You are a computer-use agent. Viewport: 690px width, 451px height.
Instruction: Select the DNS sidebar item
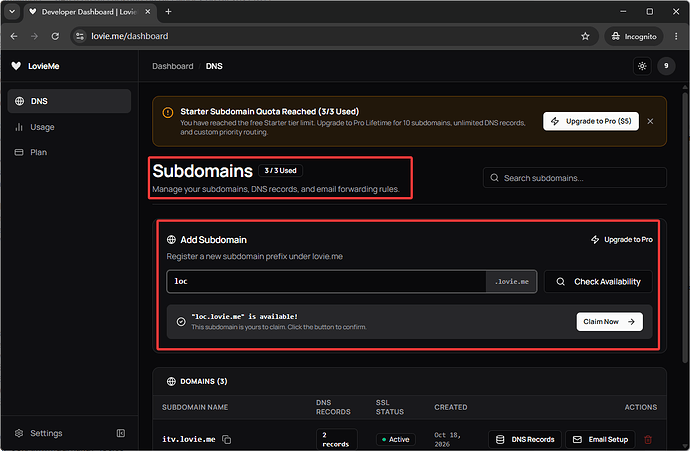[69, 101]
